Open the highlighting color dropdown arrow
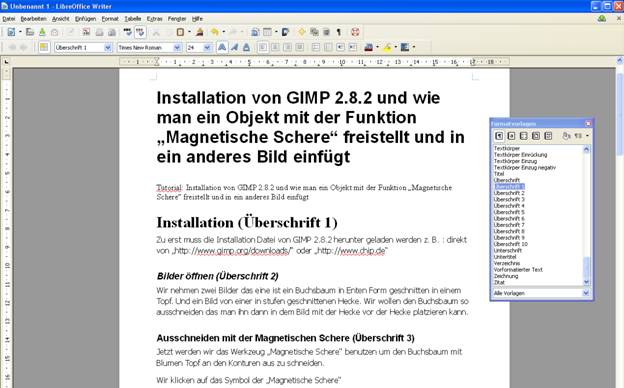 coord(396,47)
